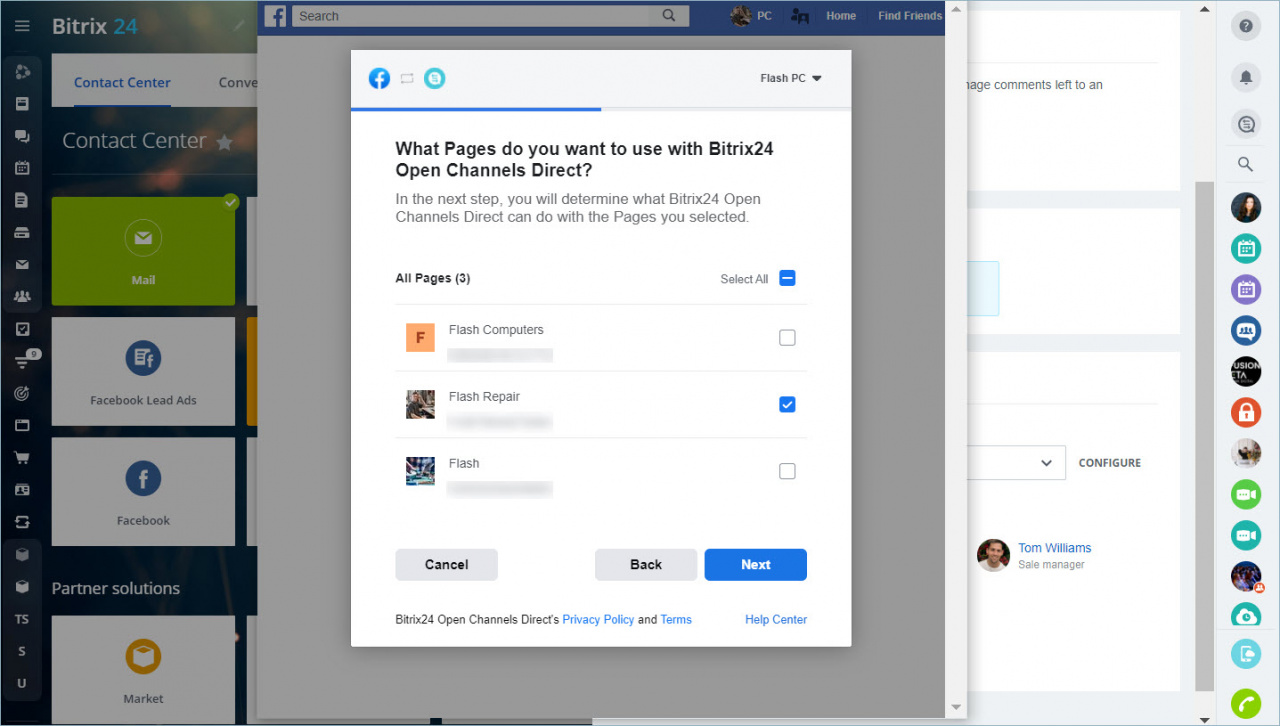The height and width of the screenshot is (726, 1280).
Task: Open the Mail channel tile
Action: click(x=143, y=251)
